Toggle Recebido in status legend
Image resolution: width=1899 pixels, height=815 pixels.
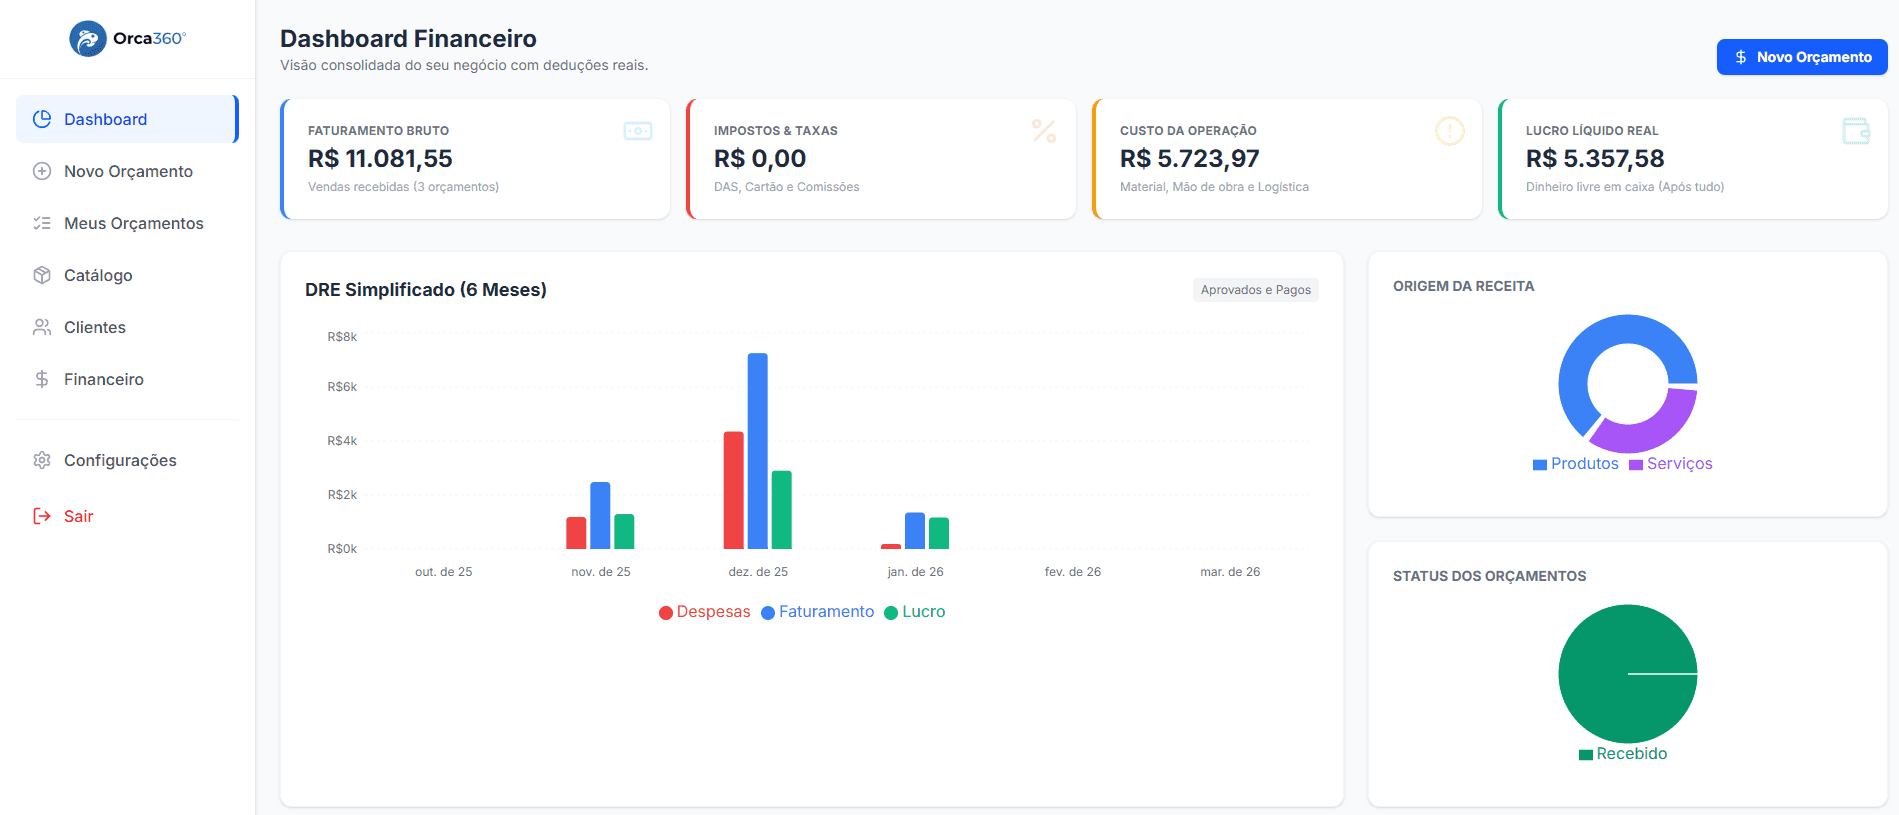click(1623, 754)
